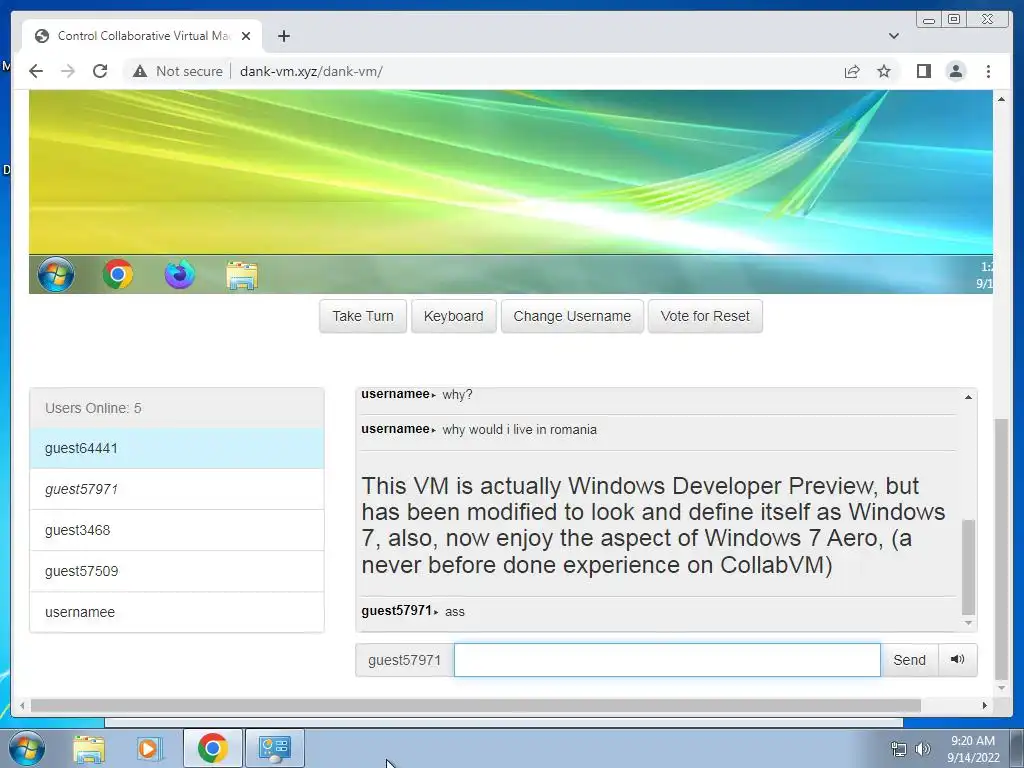The height and width of the screenshot is (768, 1024).
Task: Send the chat message
Action: (x=909, y=660)
